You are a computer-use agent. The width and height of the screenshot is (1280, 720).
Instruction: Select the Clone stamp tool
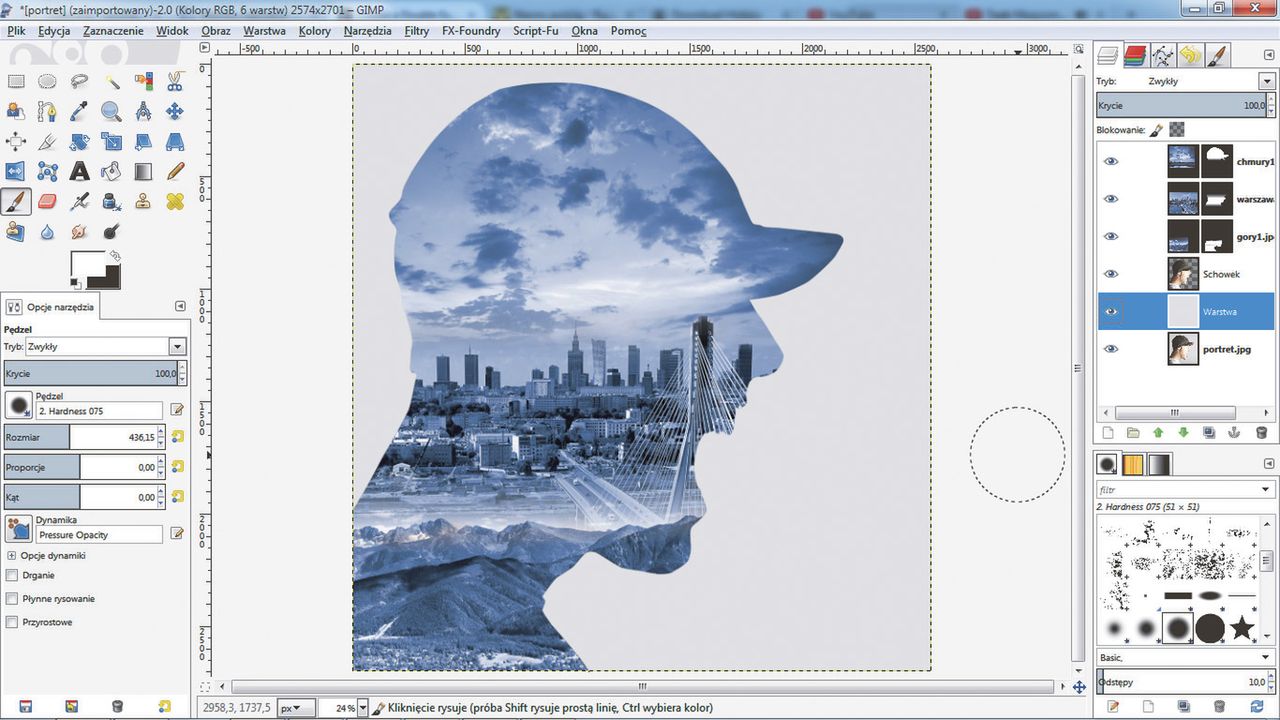(143, 202)
